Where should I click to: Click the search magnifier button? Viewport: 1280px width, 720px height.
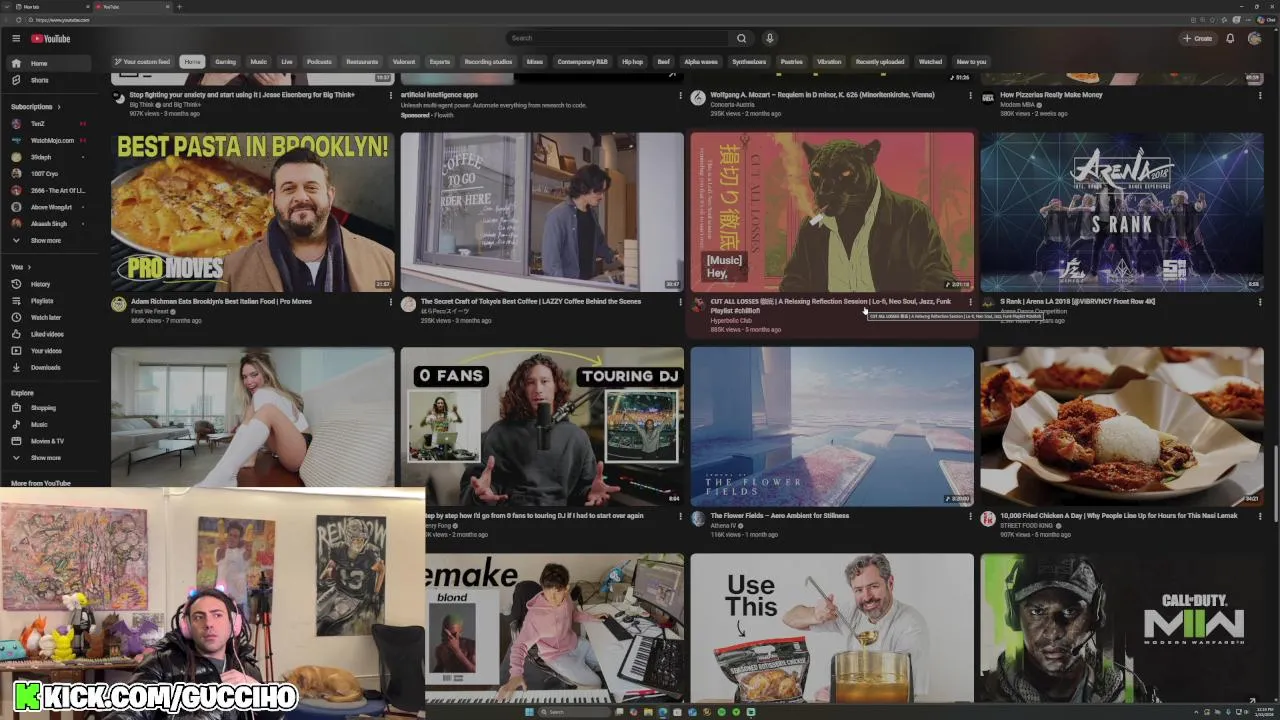[741, 38]
